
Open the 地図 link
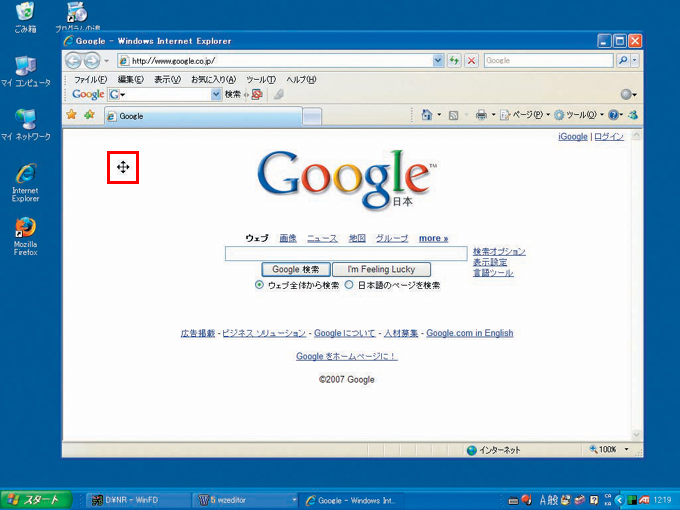click(357, 238)
